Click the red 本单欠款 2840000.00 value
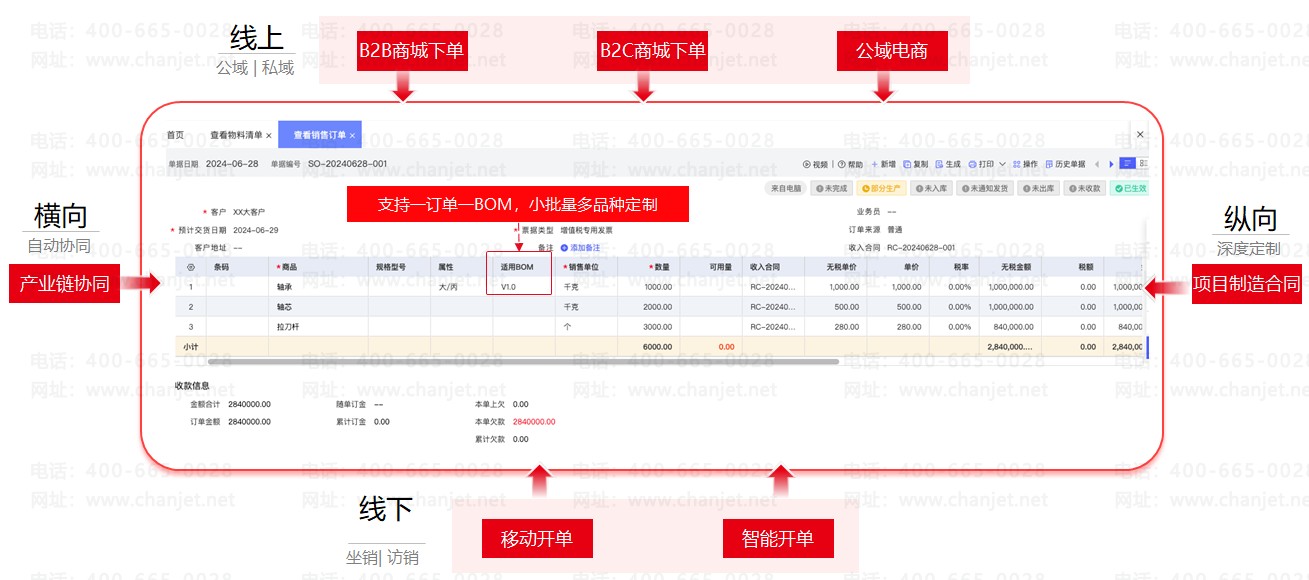 534,422
